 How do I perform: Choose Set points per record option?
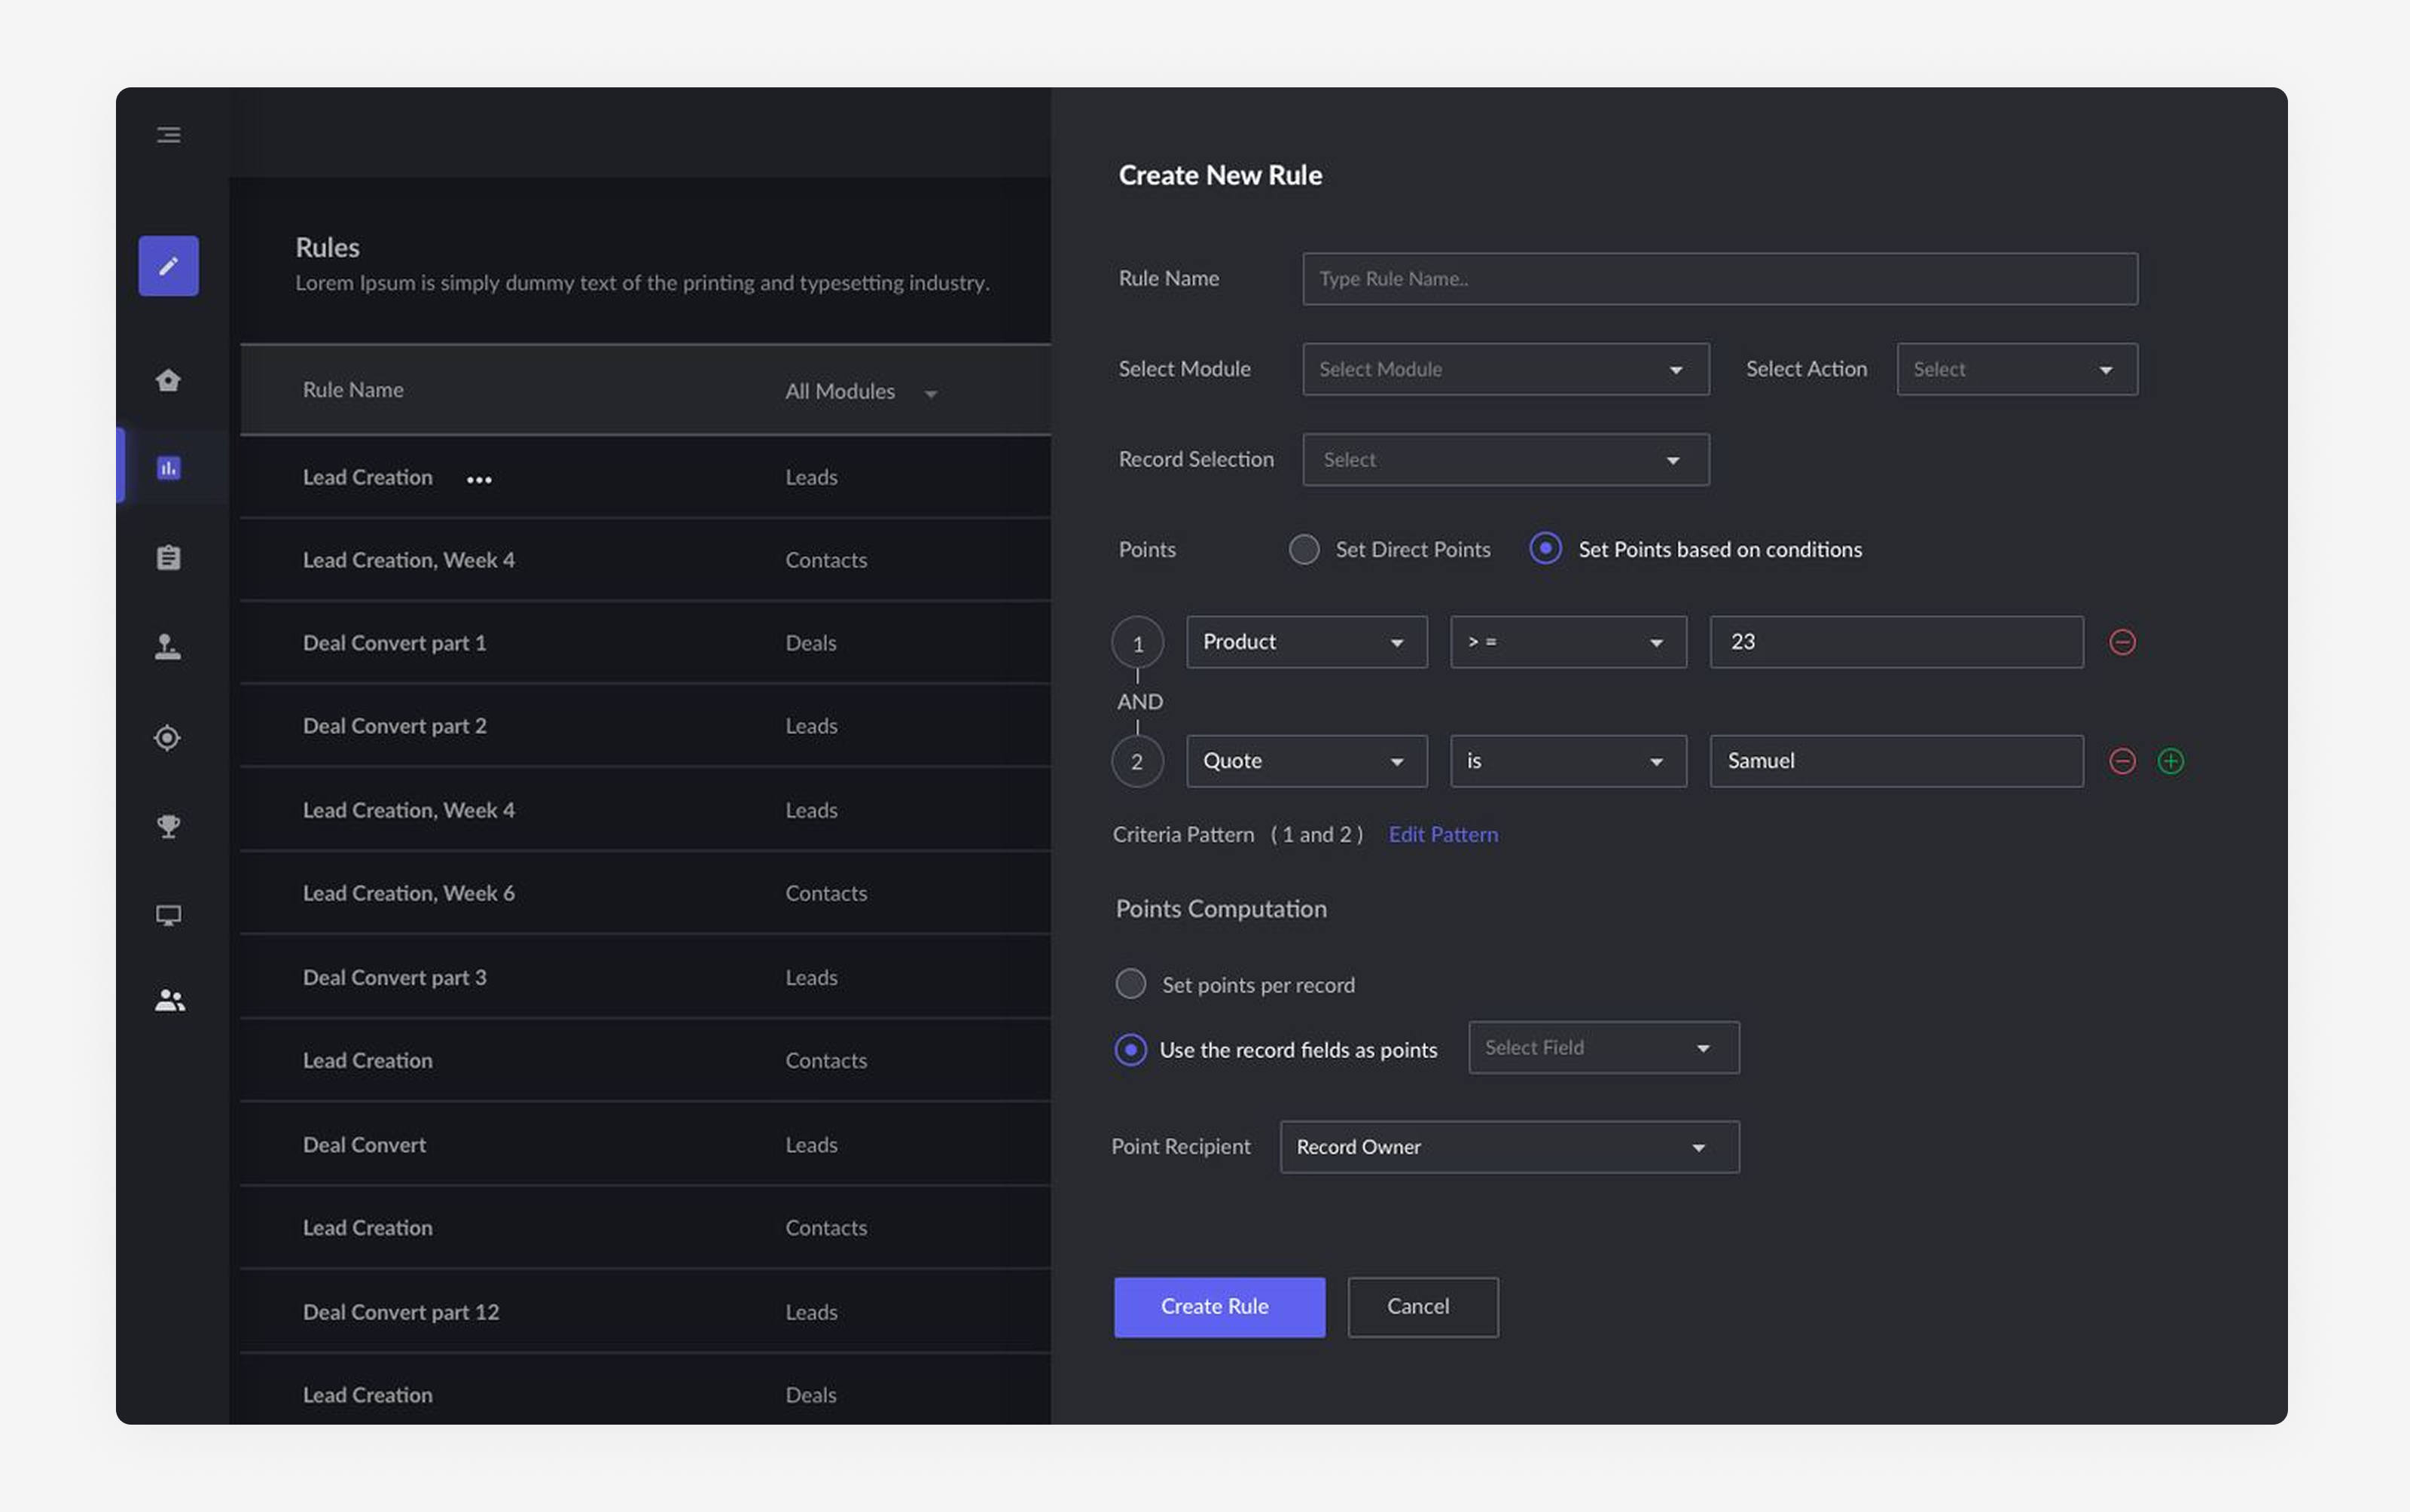point(1130,984)
